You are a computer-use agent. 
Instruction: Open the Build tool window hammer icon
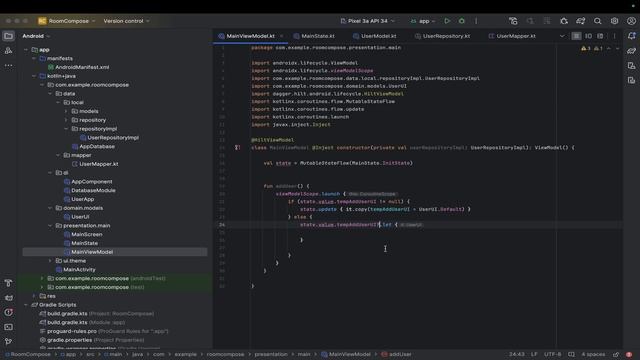(x=8, y=282)
